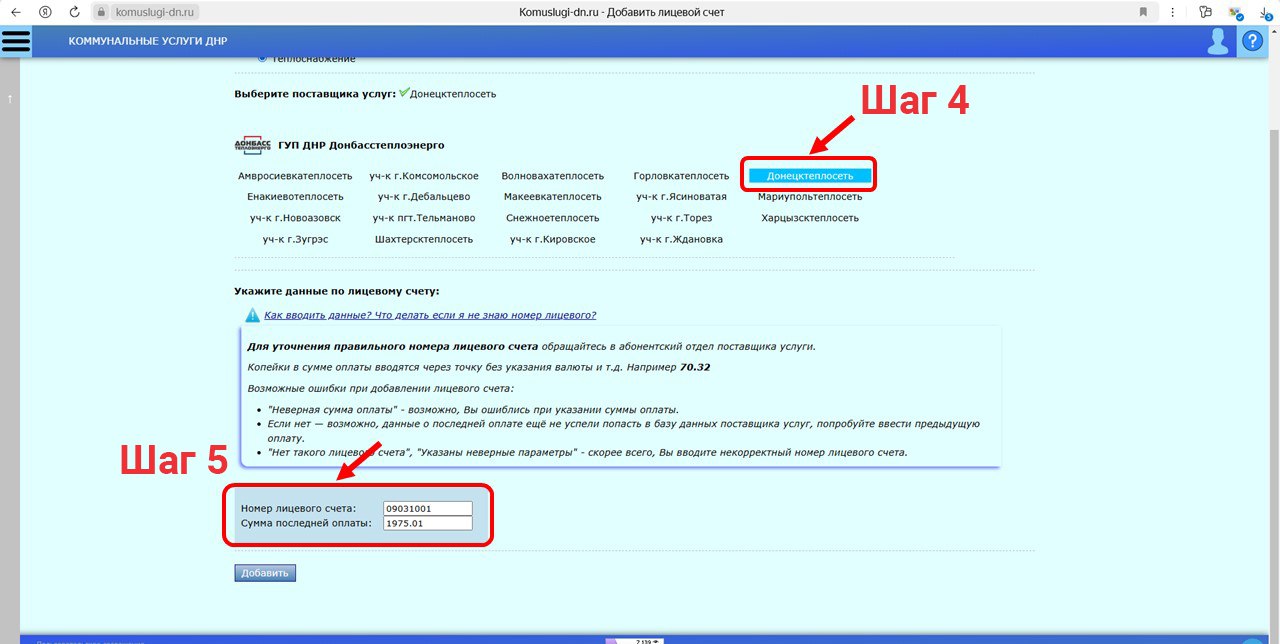The image size is (1280, 644).
Task: Click the 'Выберите поставщика услуг:' label
Action: point(315,94)
